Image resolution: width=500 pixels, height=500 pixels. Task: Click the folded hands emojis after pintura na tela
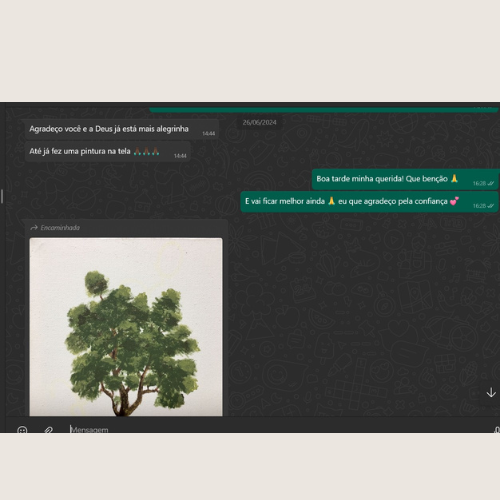click(146, 151)
